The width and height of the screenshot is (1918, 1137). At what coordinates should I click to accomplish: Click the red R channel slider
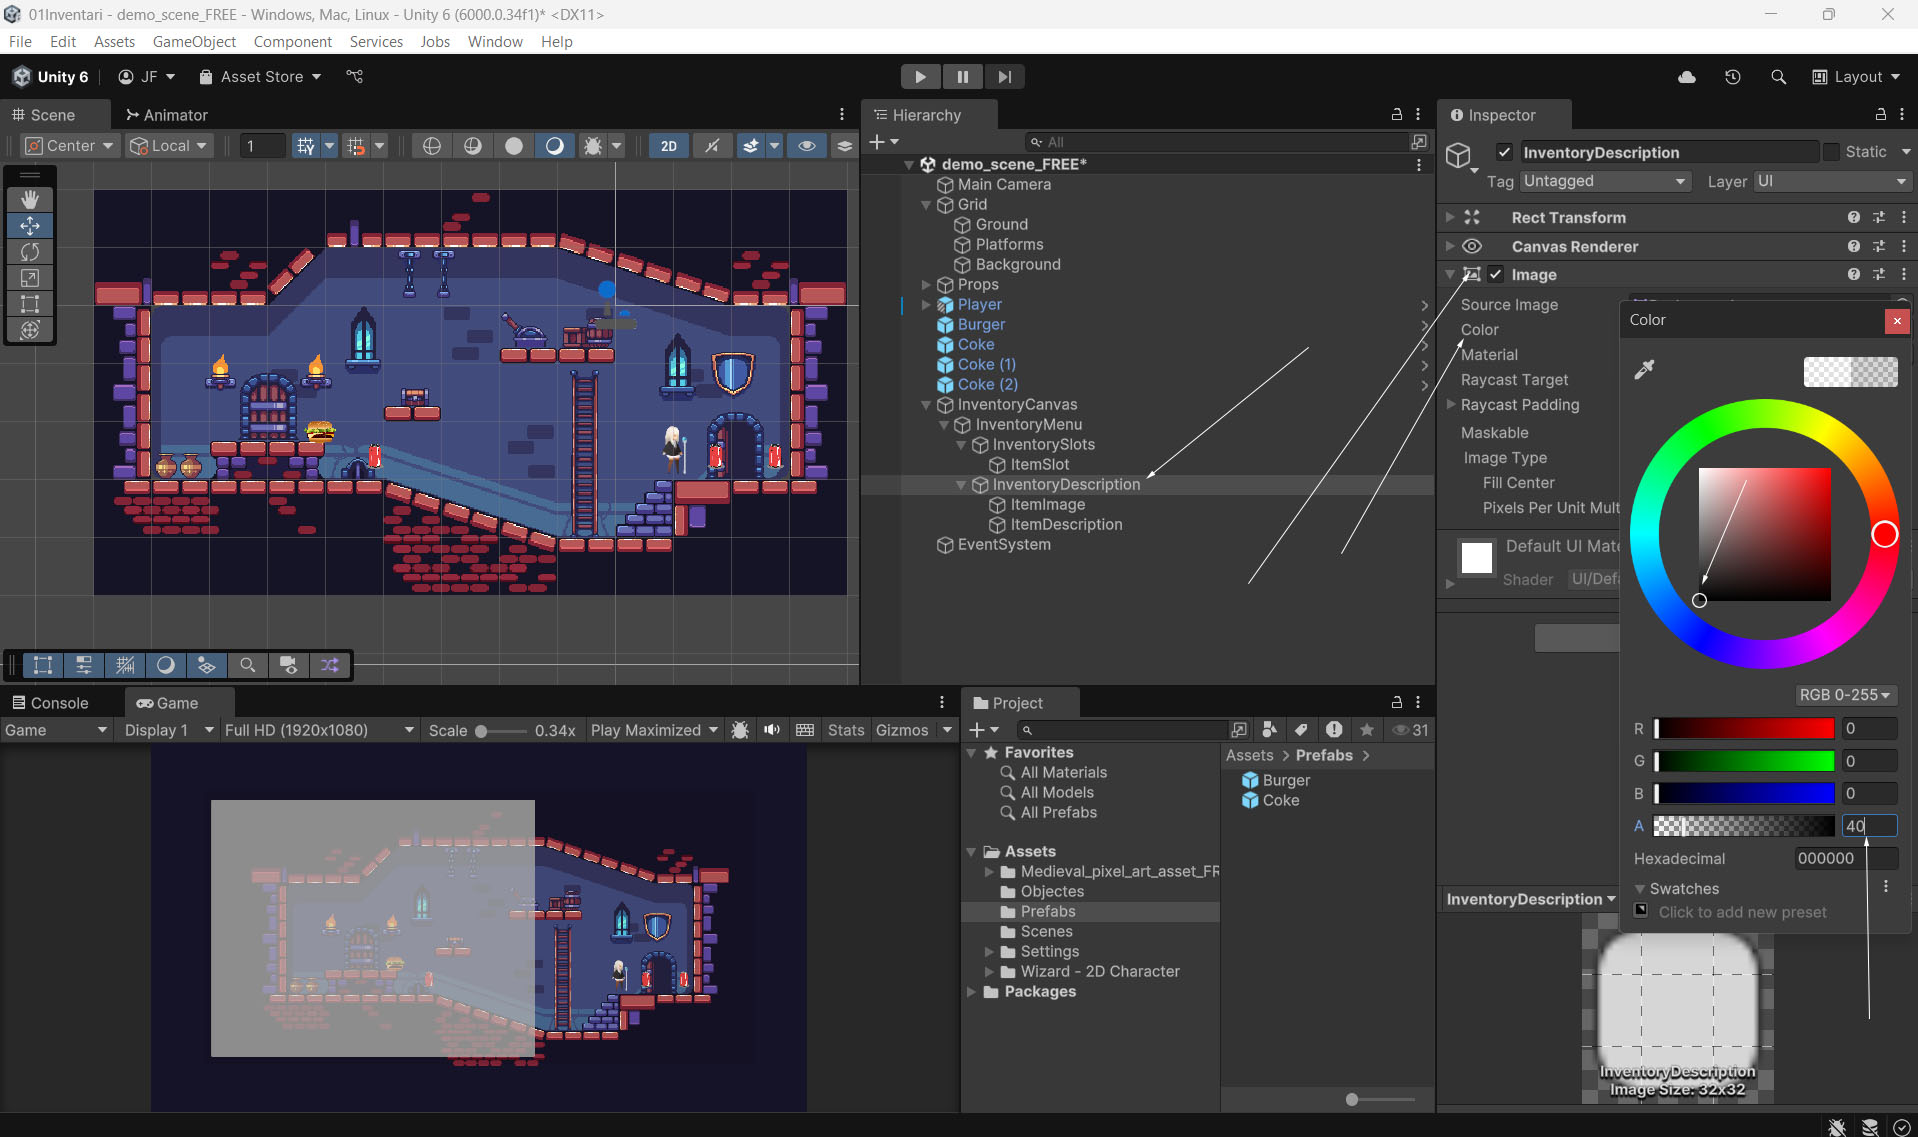click(x=1744, y=729)
